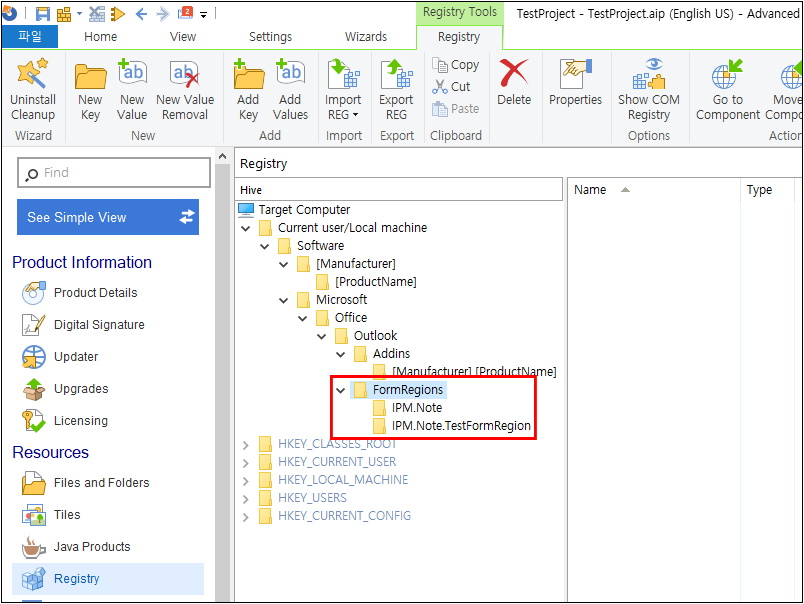Expand HKEY_LOCAL_MACHINE hive
The width and height of the screenshot is (804, 604).
pyautogui.click(x=246, y=481)
